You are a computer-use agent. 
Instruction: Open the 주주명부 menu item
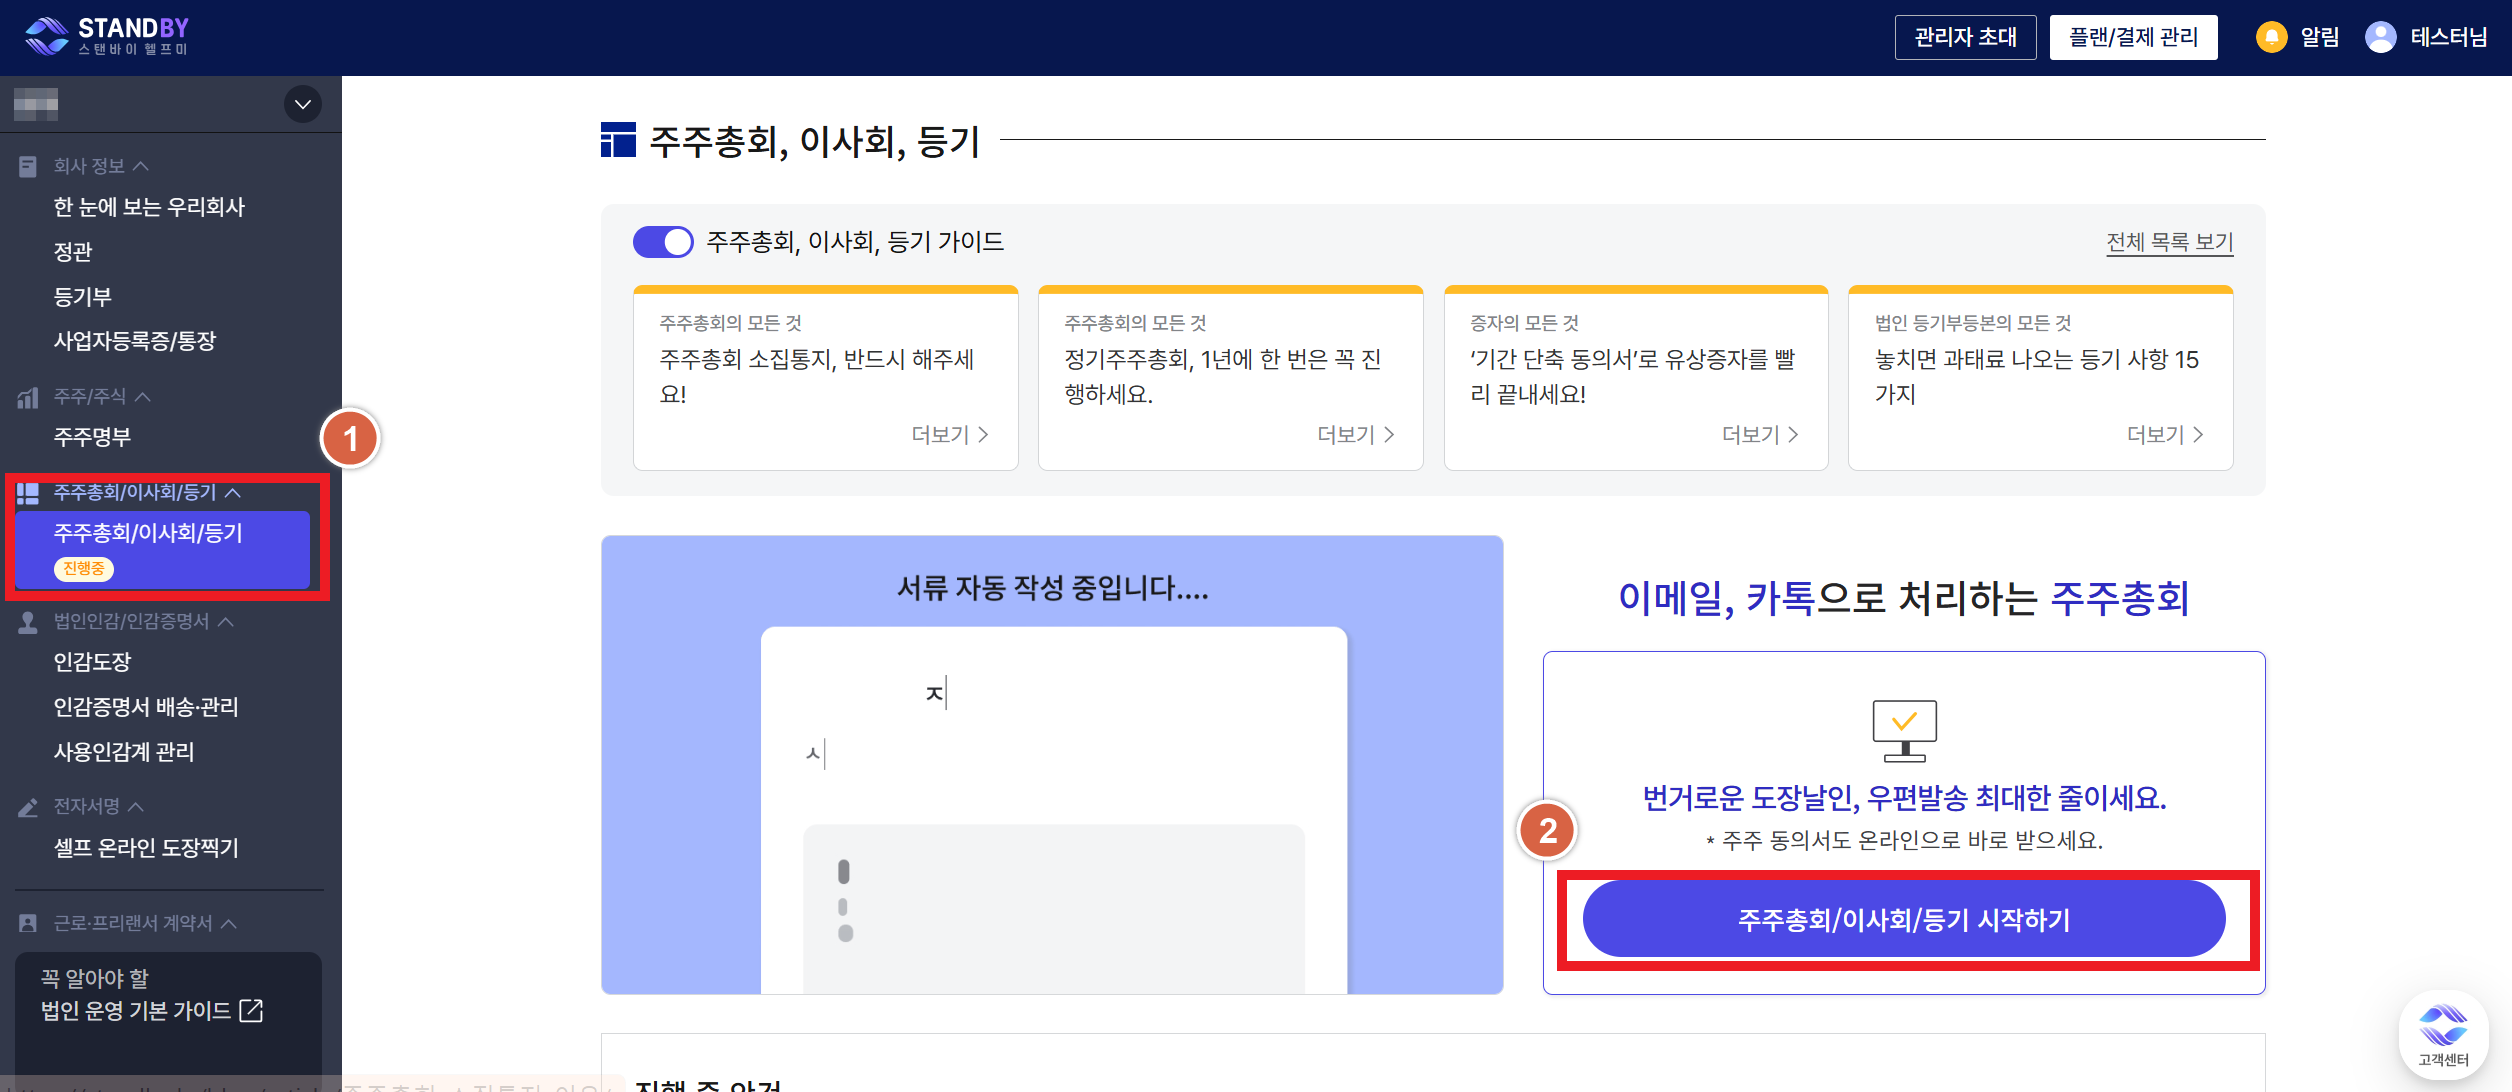click(x=92, y=437)
